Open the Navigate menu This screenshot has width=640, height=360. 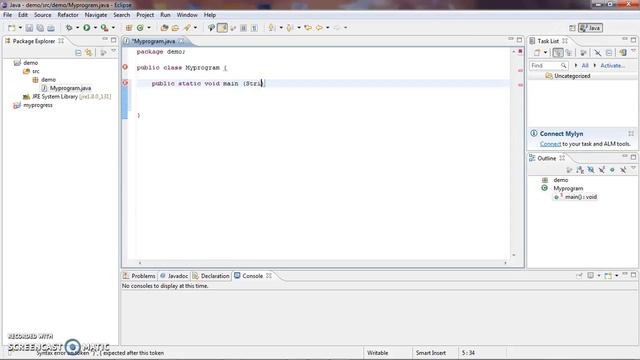(x=96, y=15)
